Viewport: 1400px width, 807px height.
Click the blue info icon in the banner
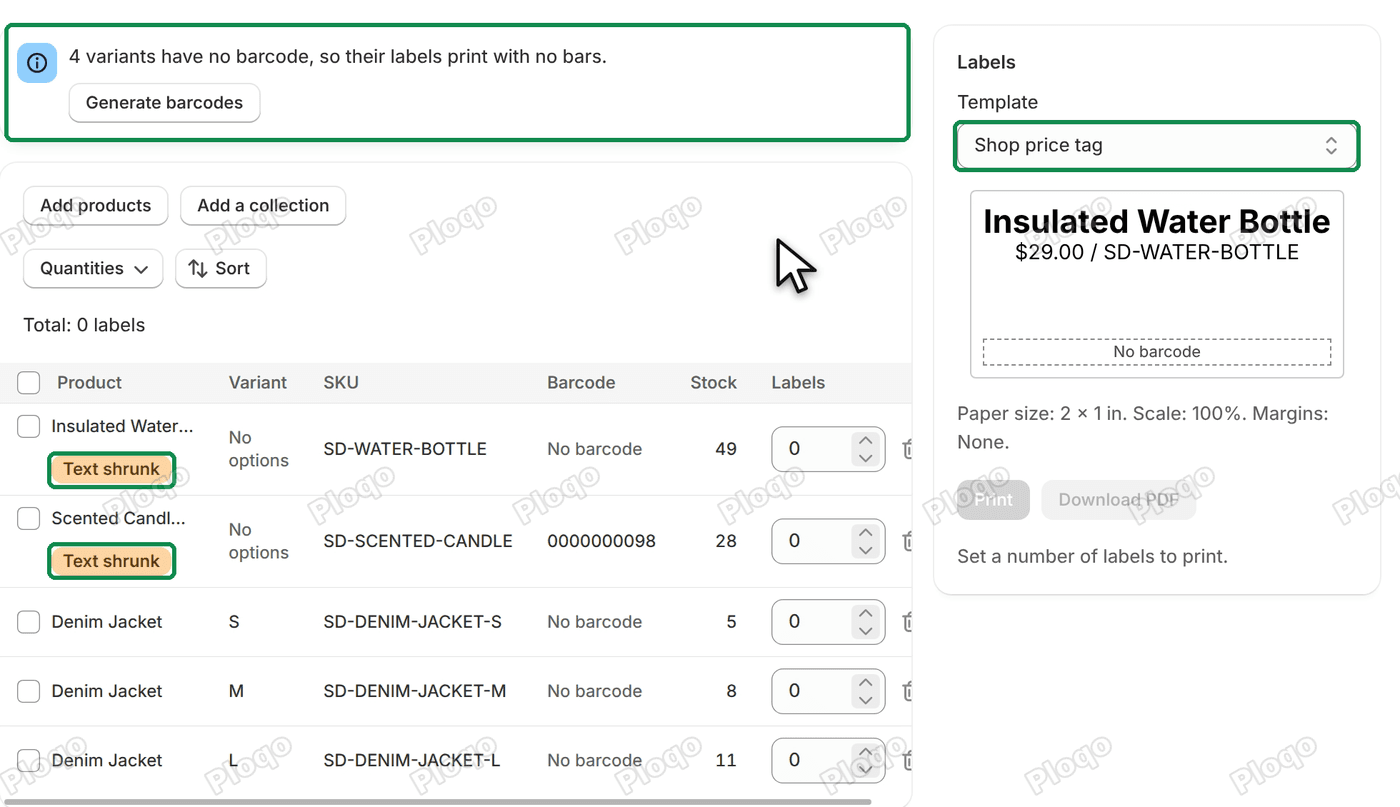pyautogui.click(x=37, y=63)
